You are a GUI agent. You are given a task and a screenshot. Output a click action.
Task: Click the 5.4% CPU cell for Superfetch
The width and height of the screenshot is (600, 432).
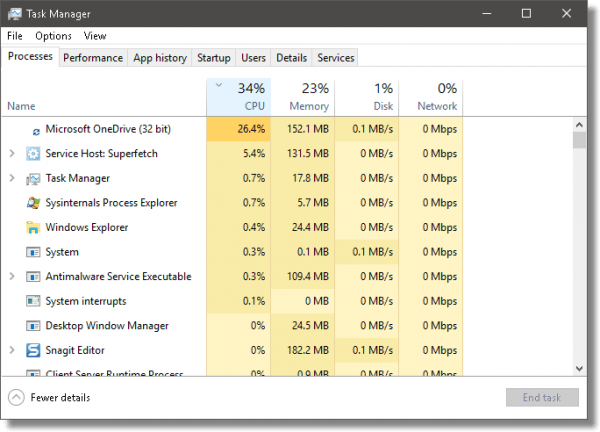239,154
